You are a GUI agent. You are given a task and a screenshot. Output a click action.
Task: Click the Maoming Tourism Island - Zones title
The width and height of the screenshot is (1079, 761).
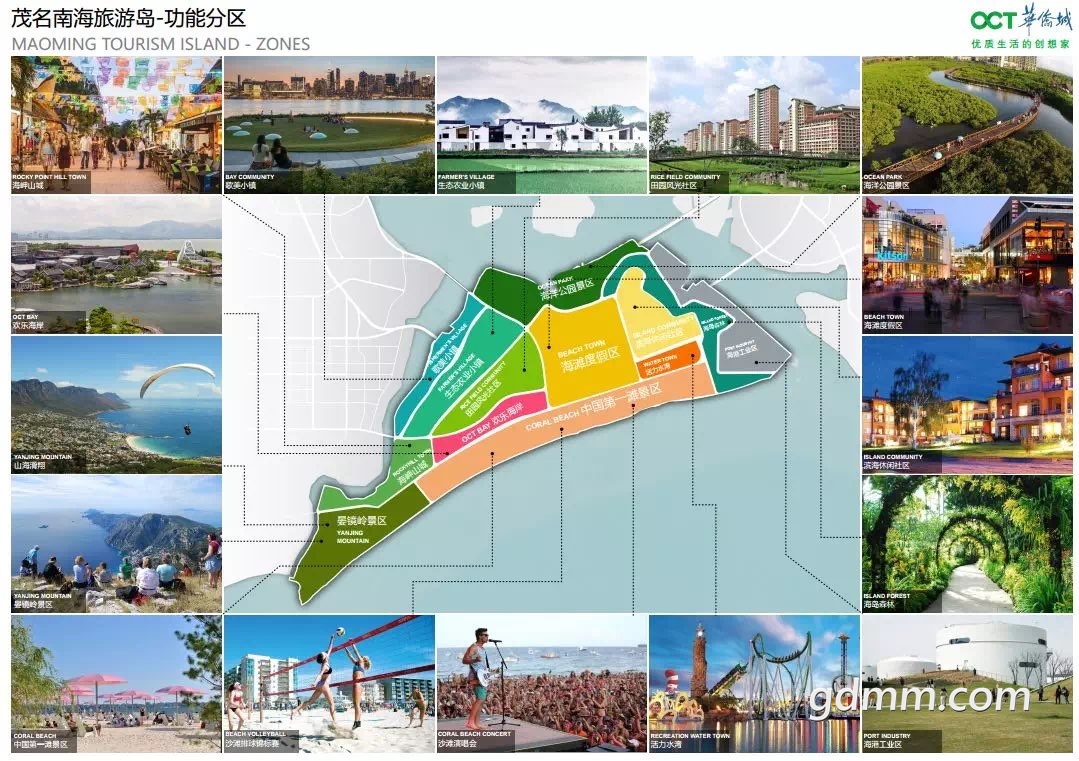click(160, 44)
